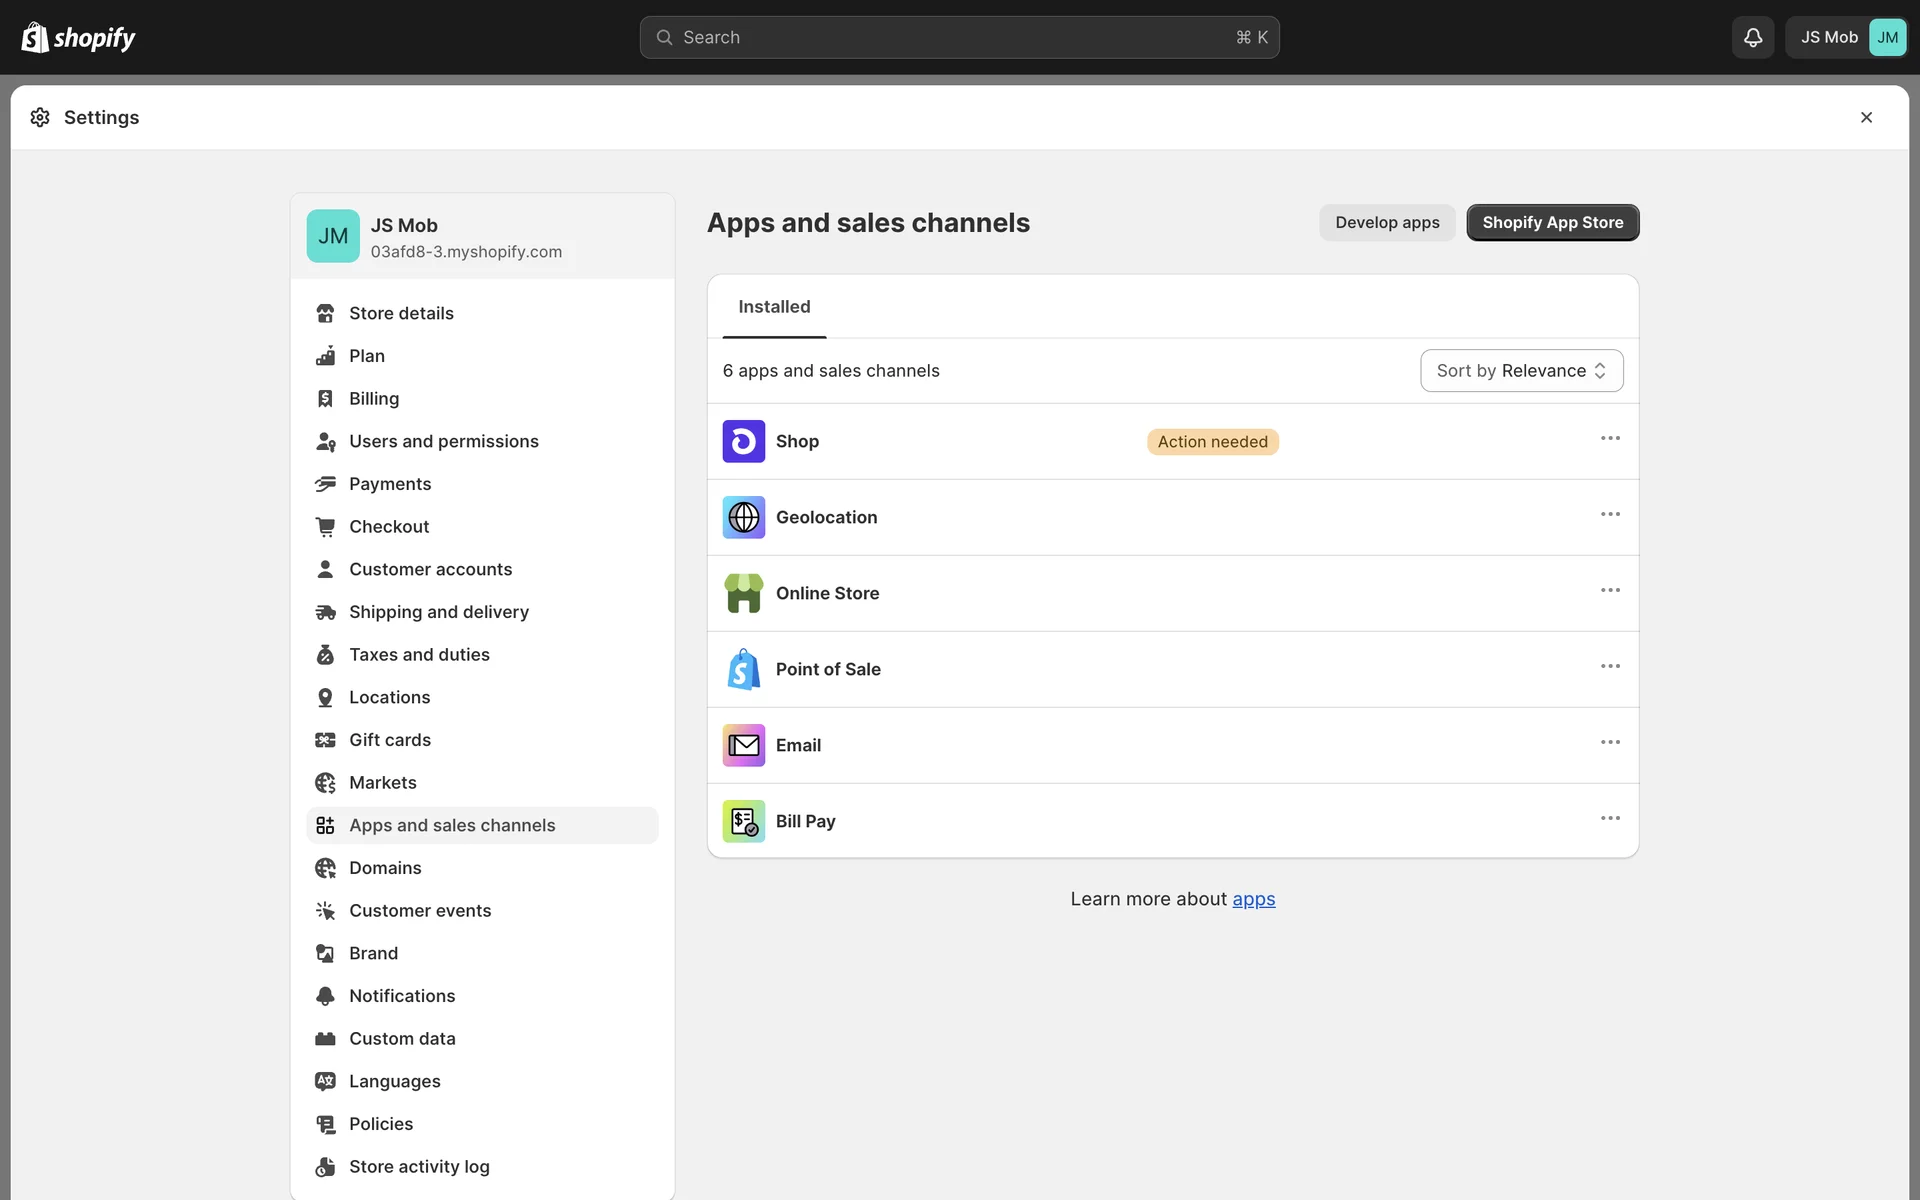Click the Online Store icon
The height and width of the screenshot is (1200, 1920).
[x=743, y=593]
